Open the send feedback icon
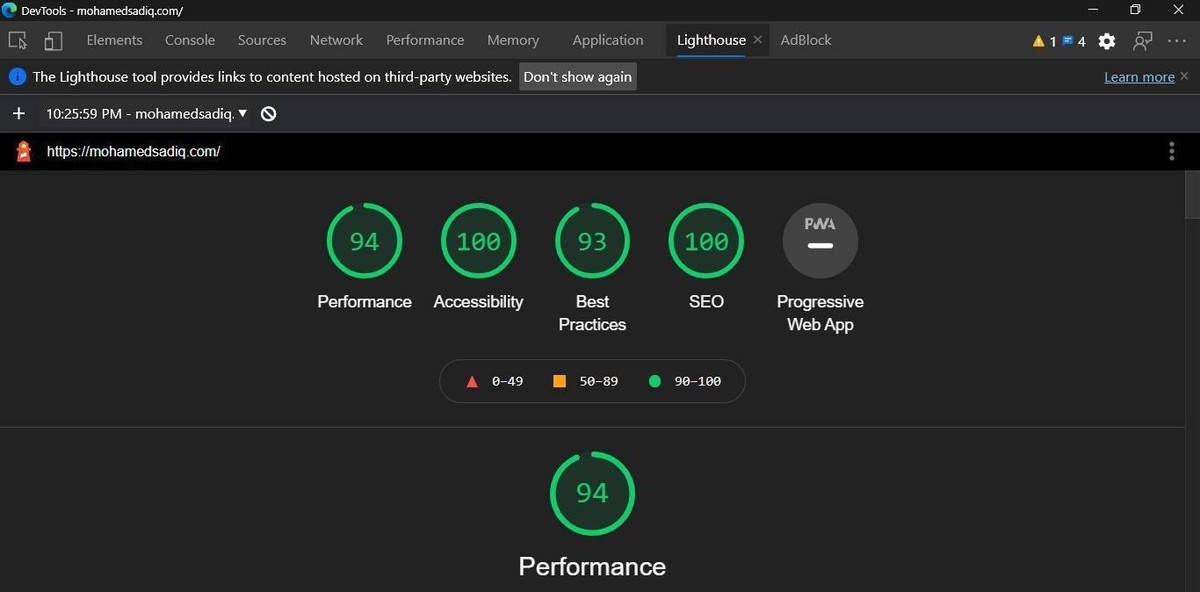 point(1142,41)
